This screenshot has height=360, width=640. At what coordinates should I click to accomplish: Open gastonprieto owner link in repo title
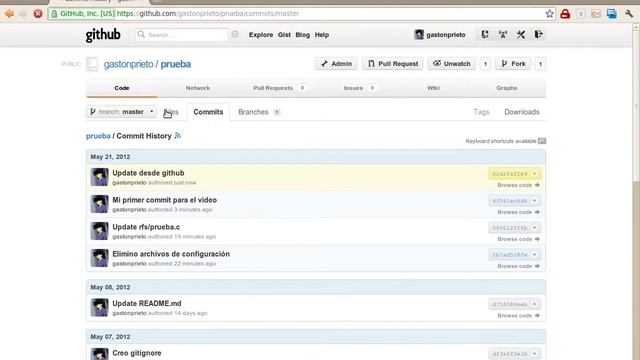[128, 64]
